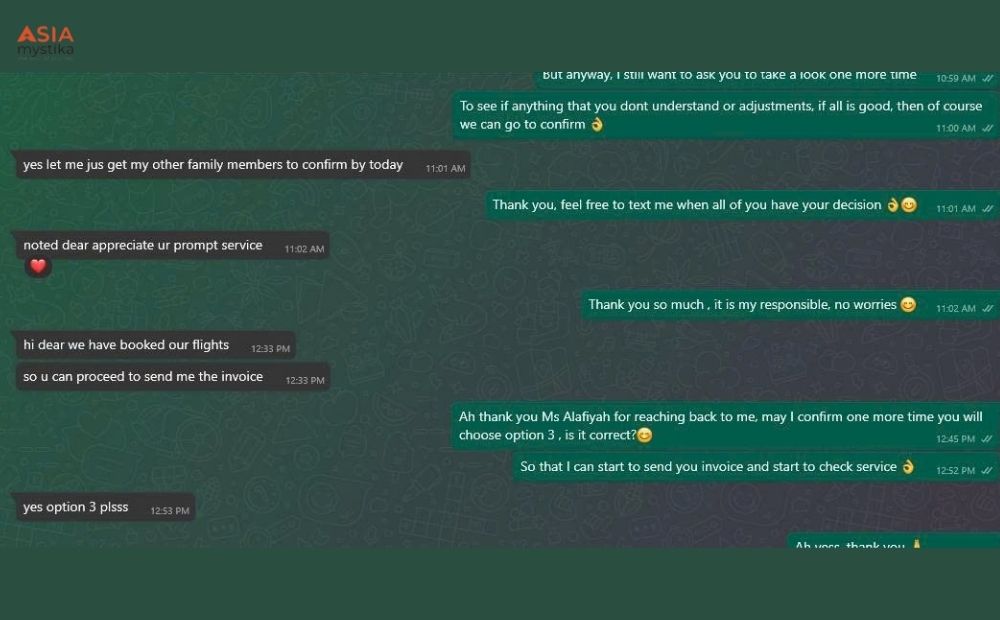Image resolution: width=1000 pixels, height=620 pixels.
Task: Click read ticks on 11:01 AM sent message
Action: [988, 209]
